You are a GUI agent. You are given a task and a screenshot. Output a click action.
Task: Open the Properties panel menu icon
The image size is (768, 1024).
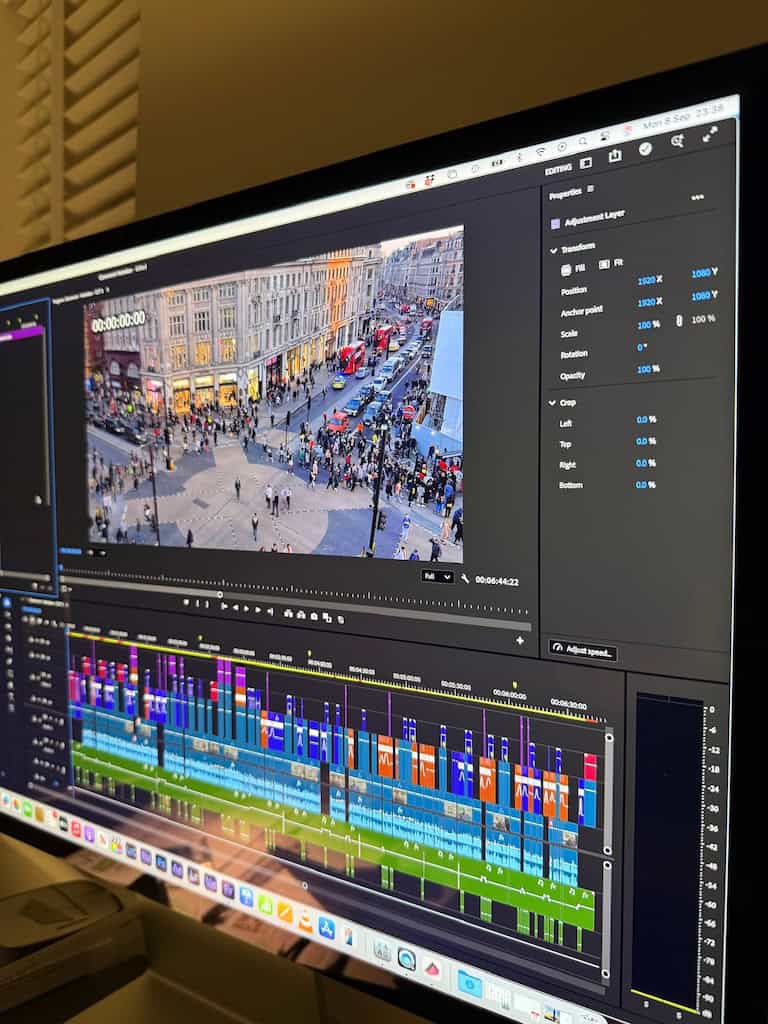point(590,189)
